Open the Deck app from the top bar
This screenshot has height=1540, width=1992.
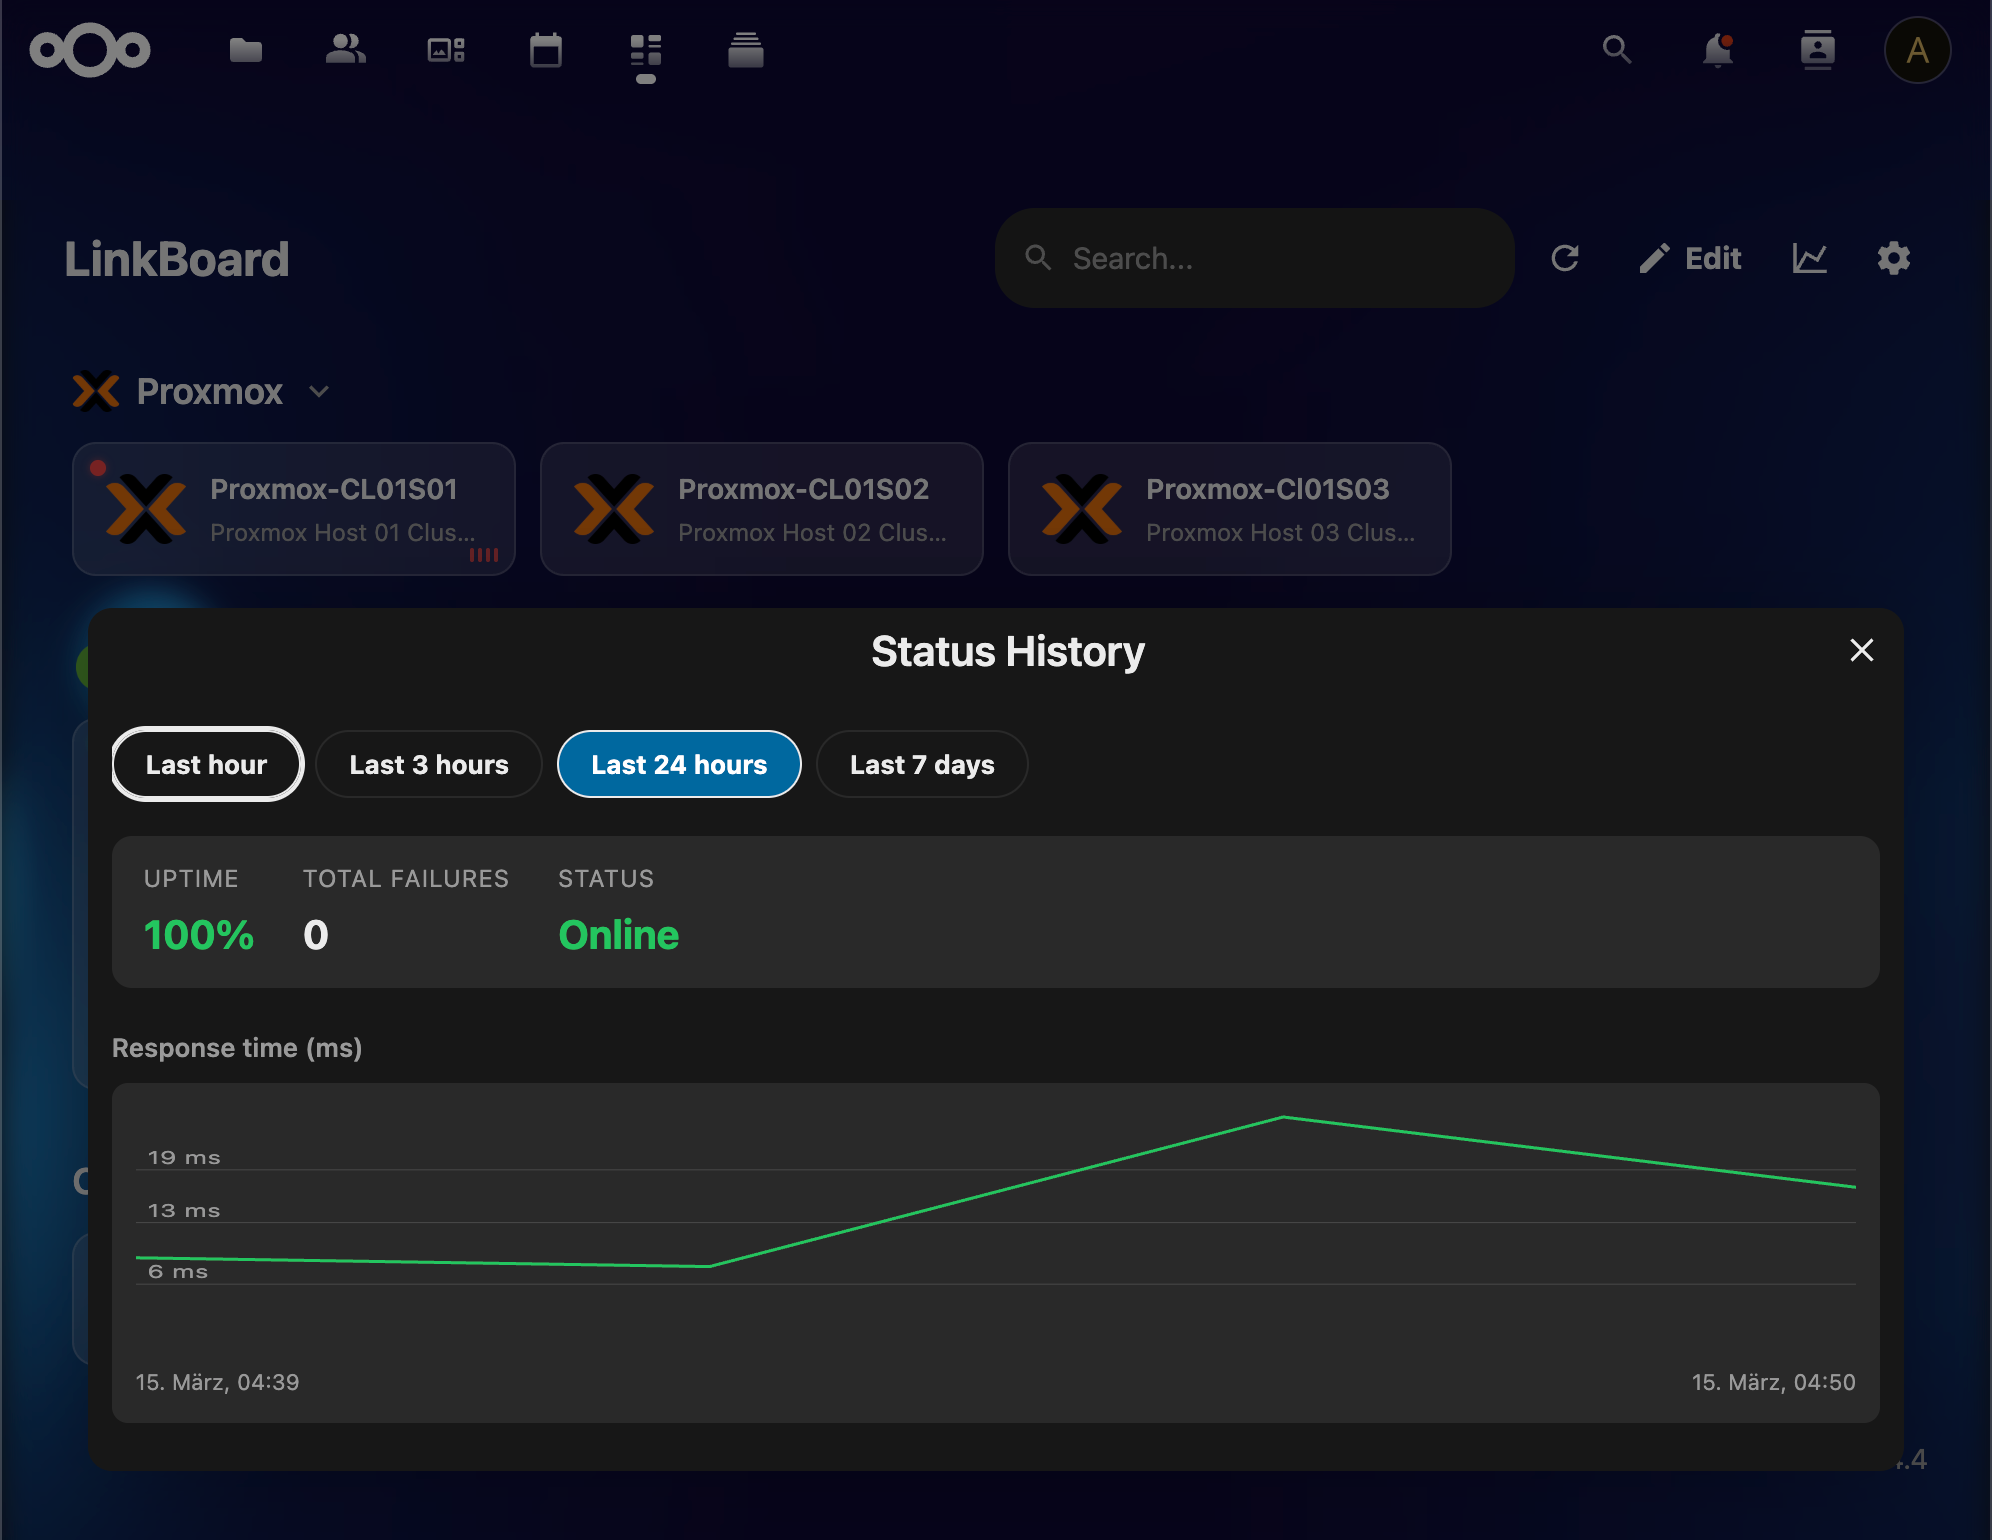(645, 49)
